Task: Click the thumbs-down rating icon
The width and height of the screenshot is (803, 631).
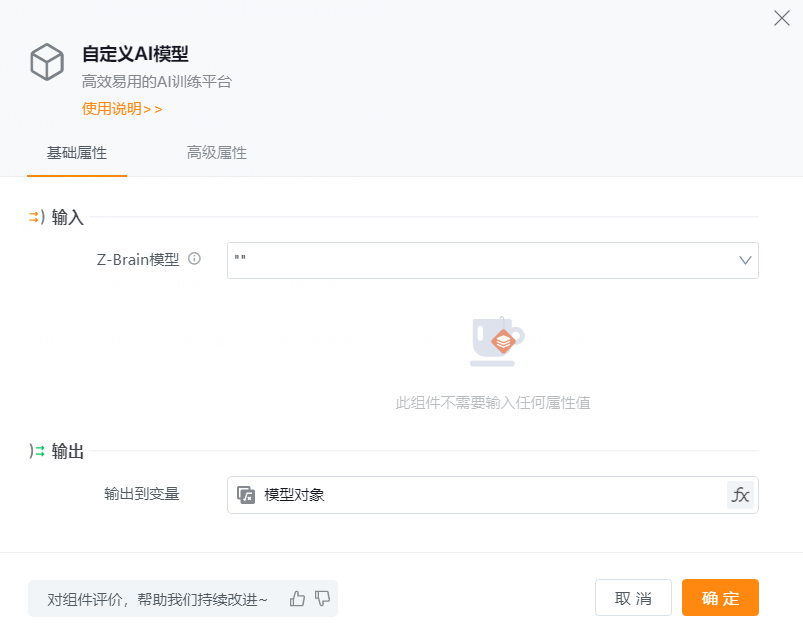Action: tap(322, 598)
